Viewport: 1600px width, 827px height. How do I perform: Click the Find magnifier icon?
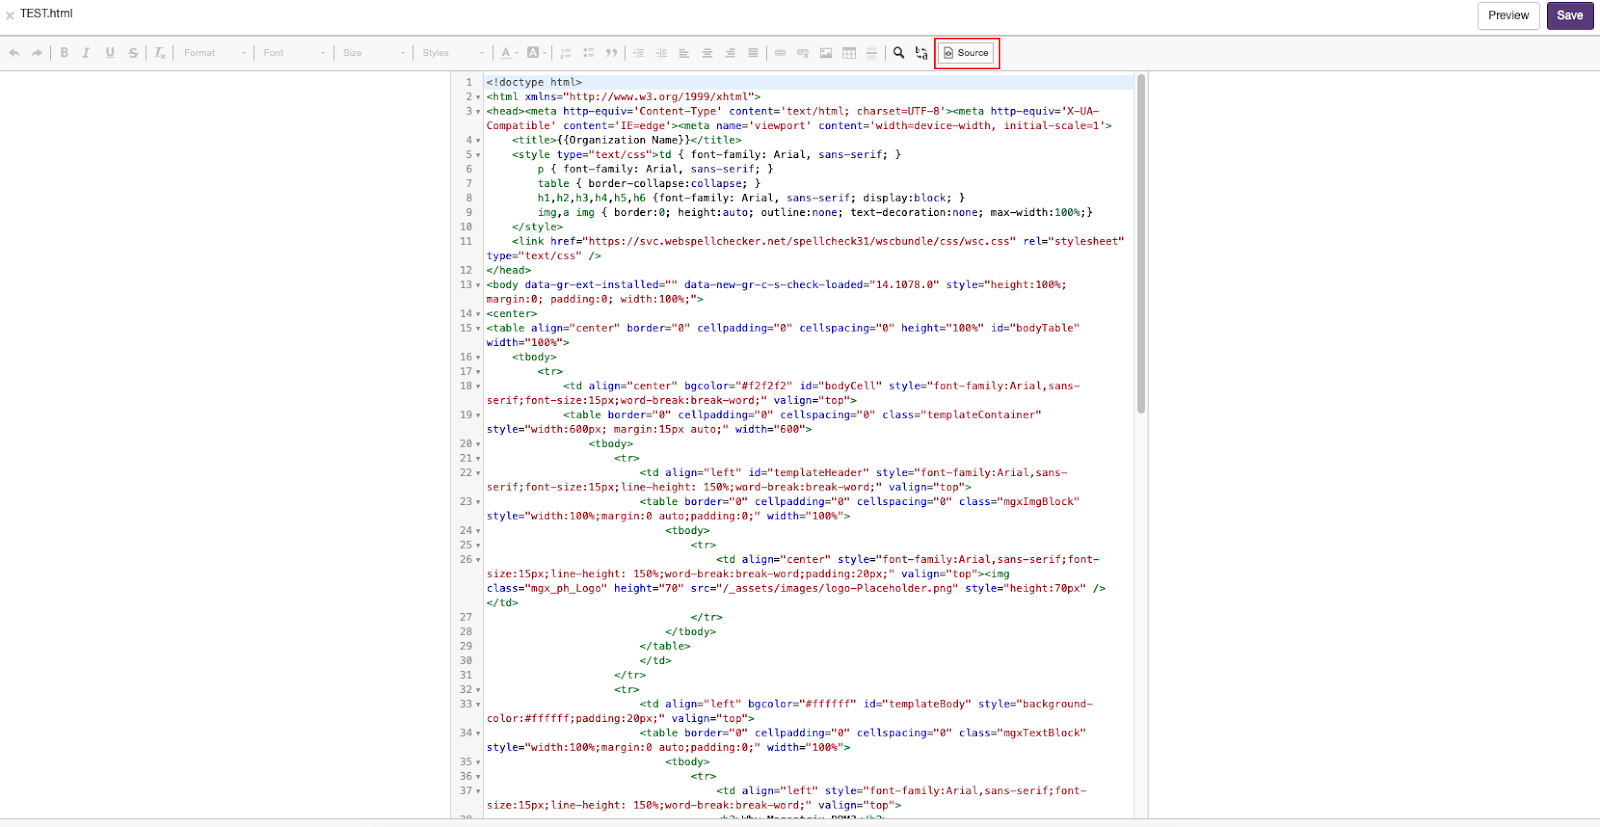(x=899, y=53)
